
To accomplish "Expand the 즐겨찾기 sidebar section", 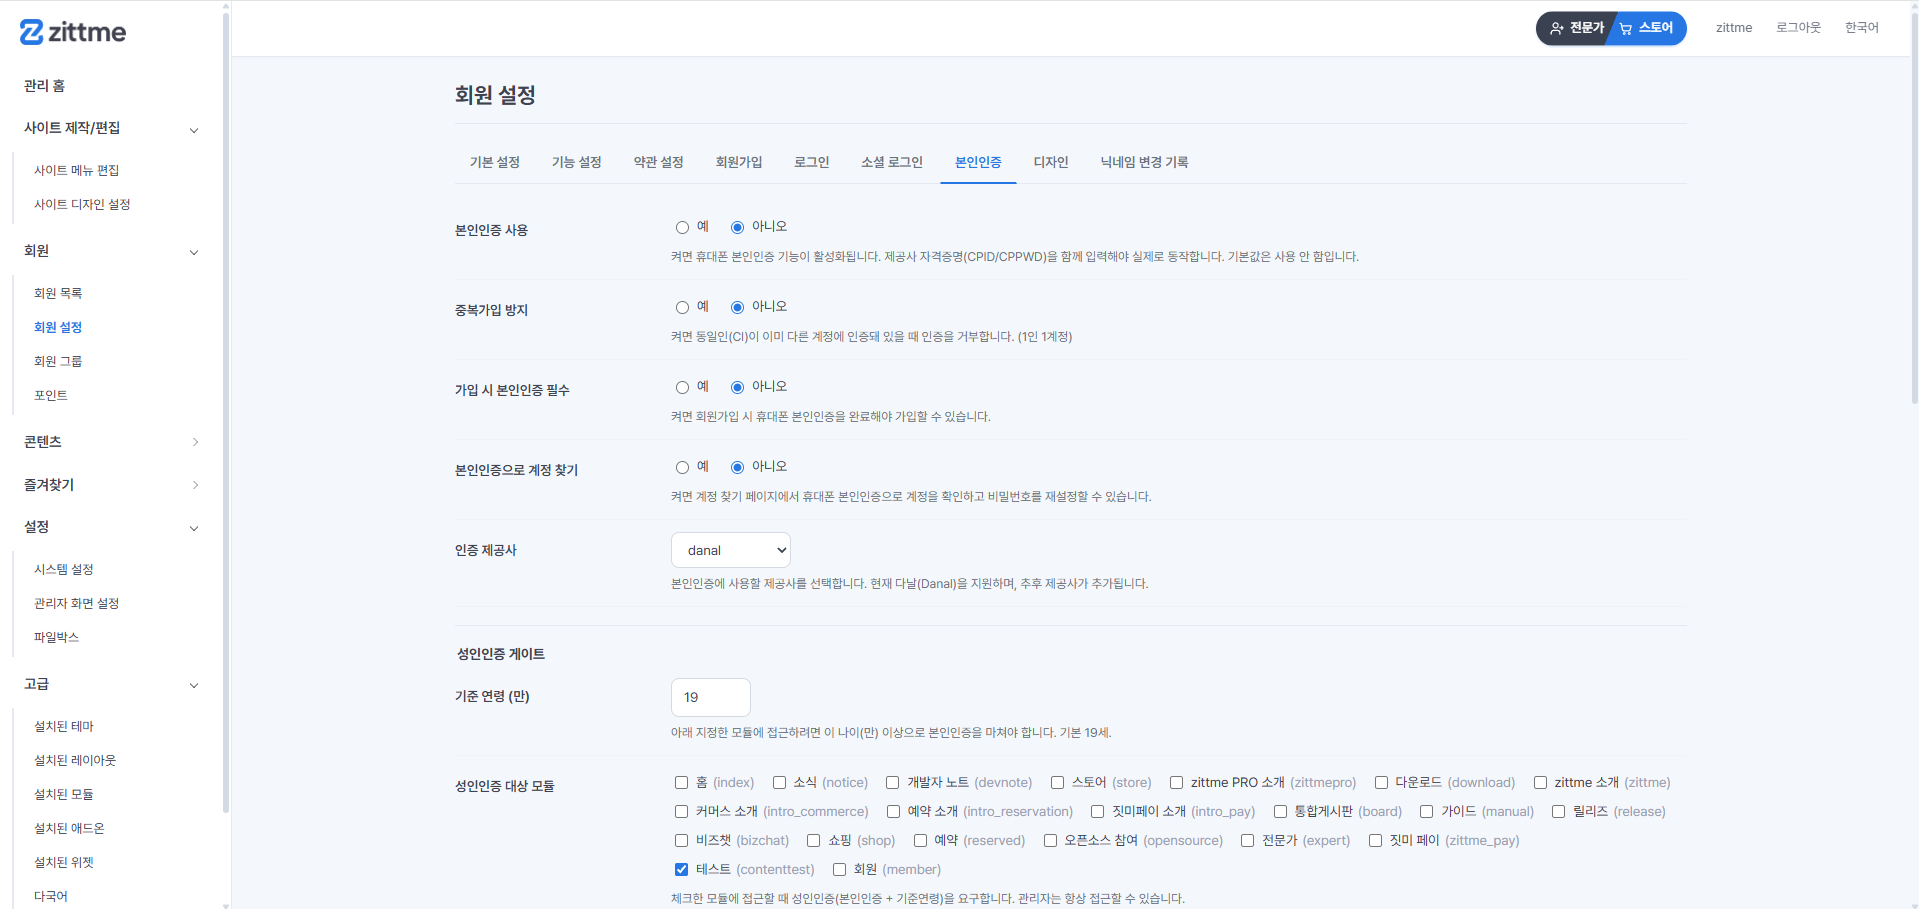I will pyautogui.click(x=194, y=485).
